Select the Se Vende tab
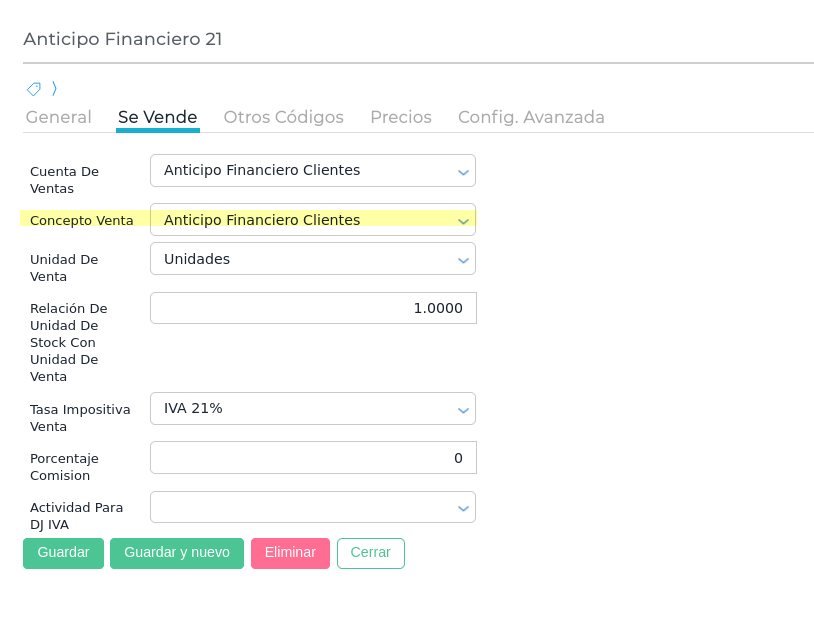Image resolution: width=814 pixels, height=635 pixels. [x=158, y=117]
